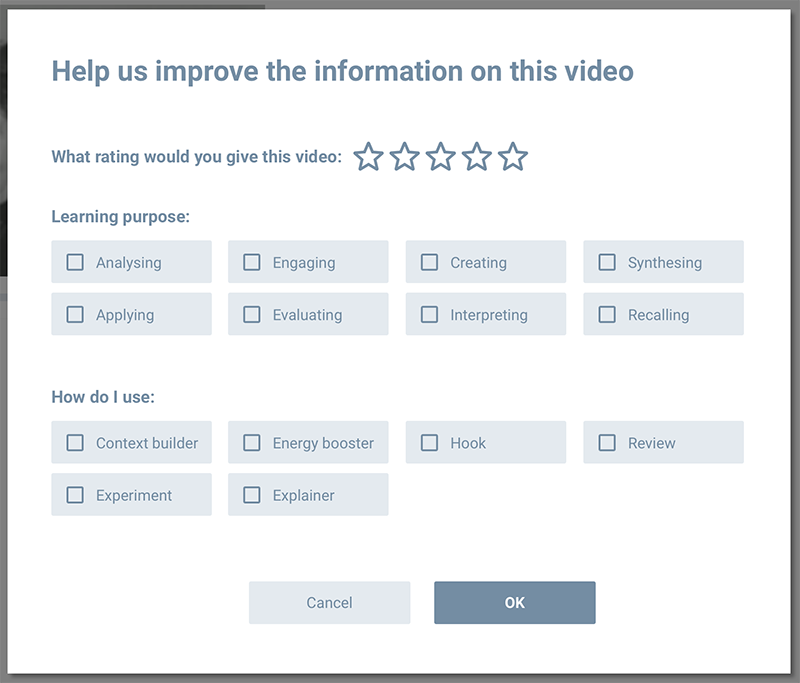Rate the video five stars
This screenshot has height=683, width=800.
coord(513,157)
